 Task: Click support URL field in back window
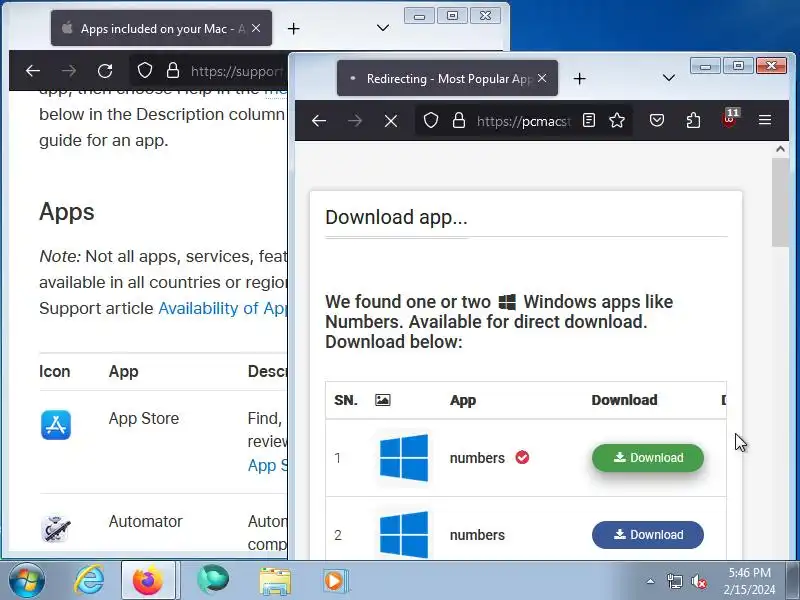click(x=237, y=71)
